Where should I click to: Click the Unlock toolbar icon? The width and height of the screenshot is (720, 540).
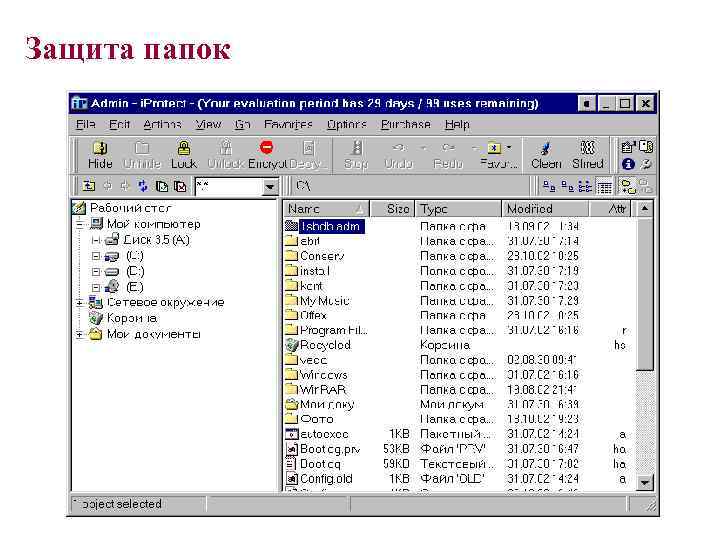(225, 148)
